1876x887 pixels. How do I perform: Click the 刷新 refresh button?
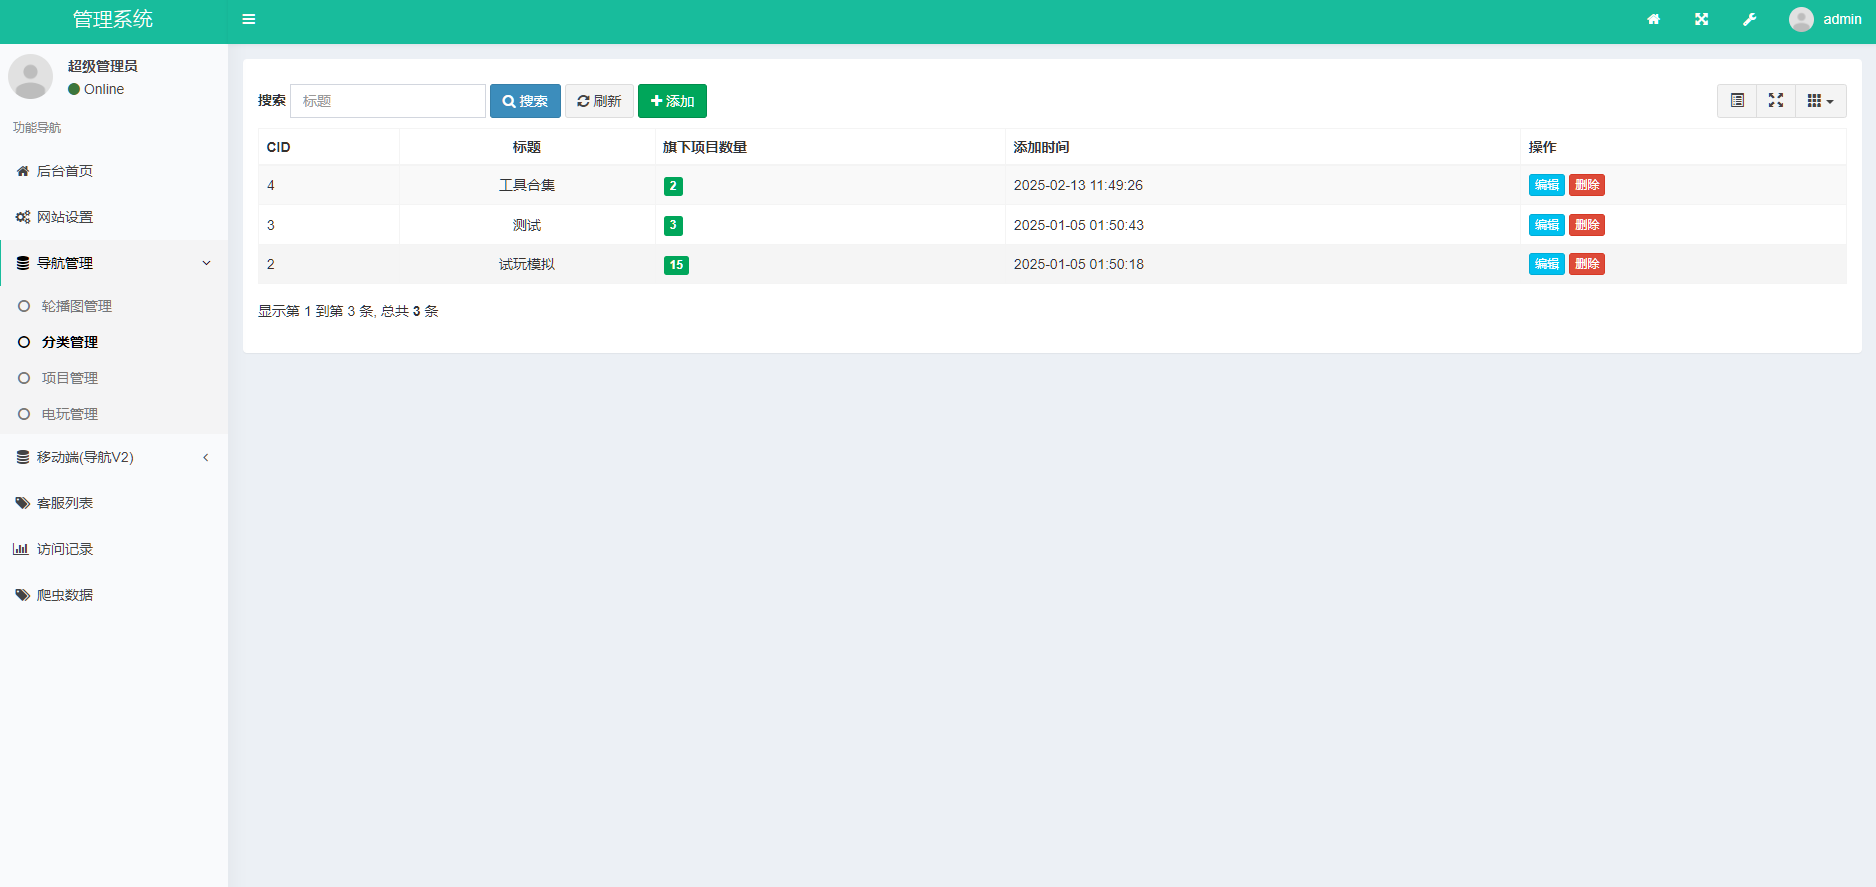click(x=599, y=101)
